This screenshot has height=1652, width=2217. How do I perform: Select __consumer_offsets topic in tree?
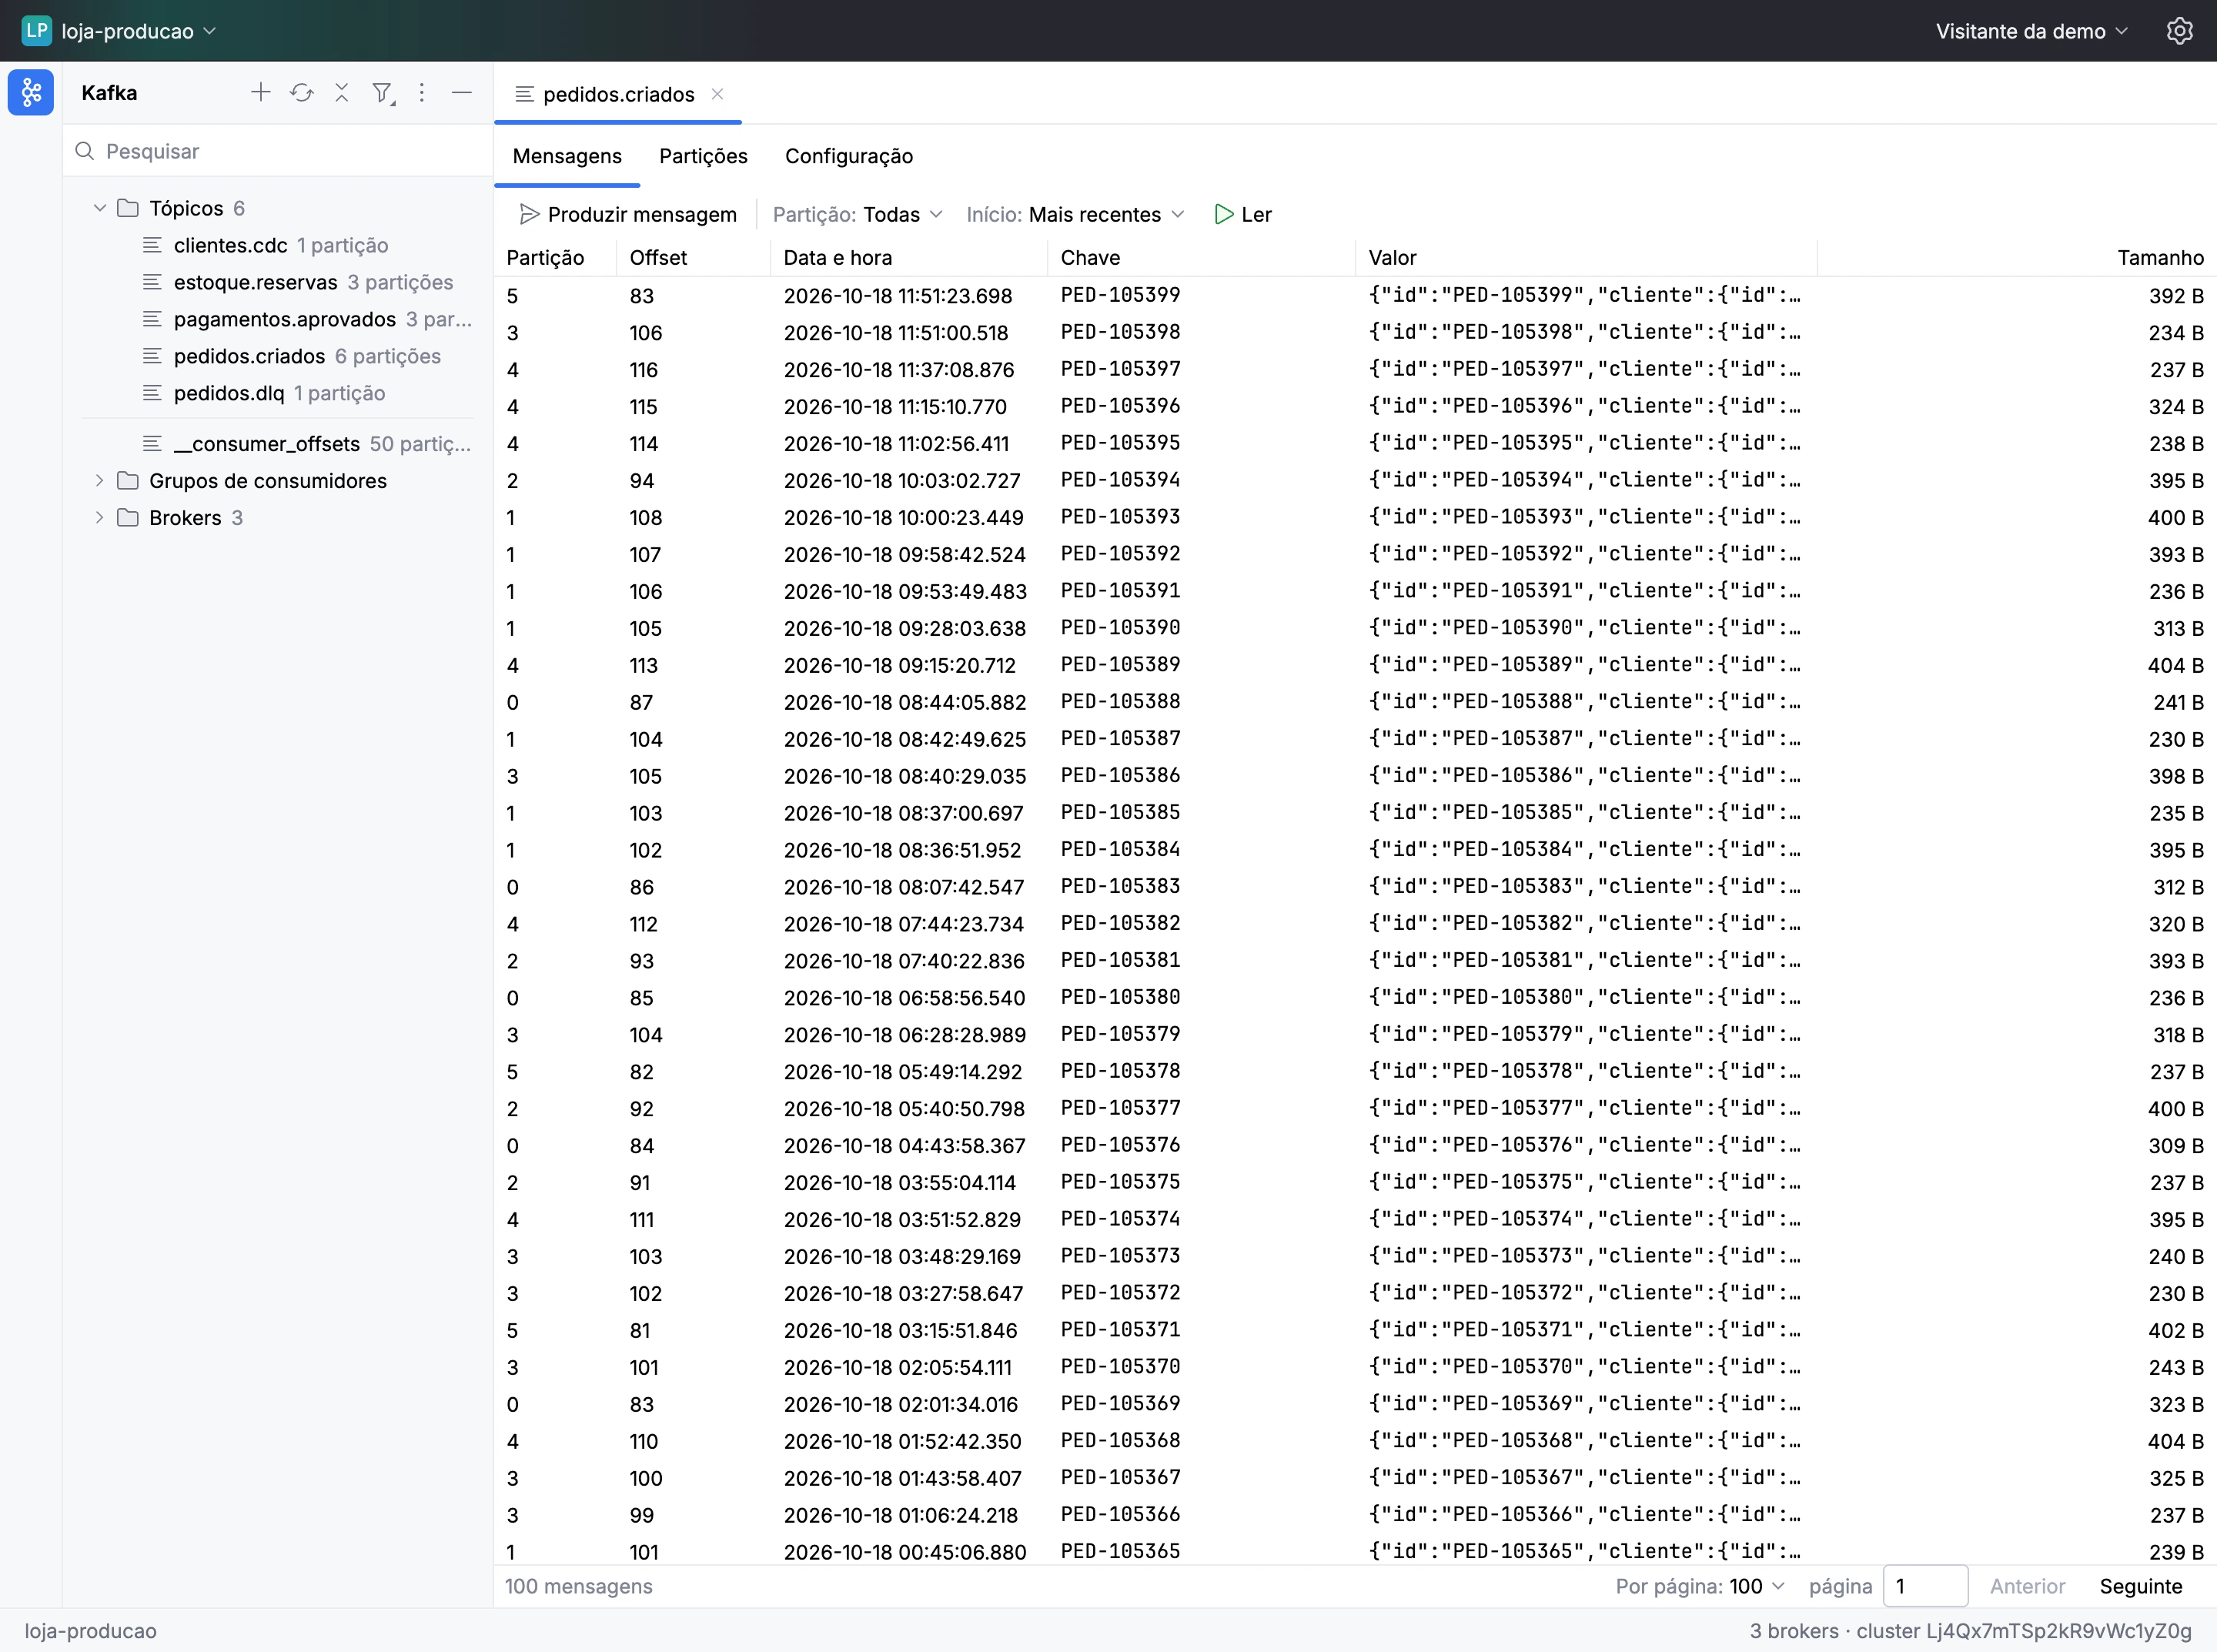pyautogui.click(x=278, y=444)
